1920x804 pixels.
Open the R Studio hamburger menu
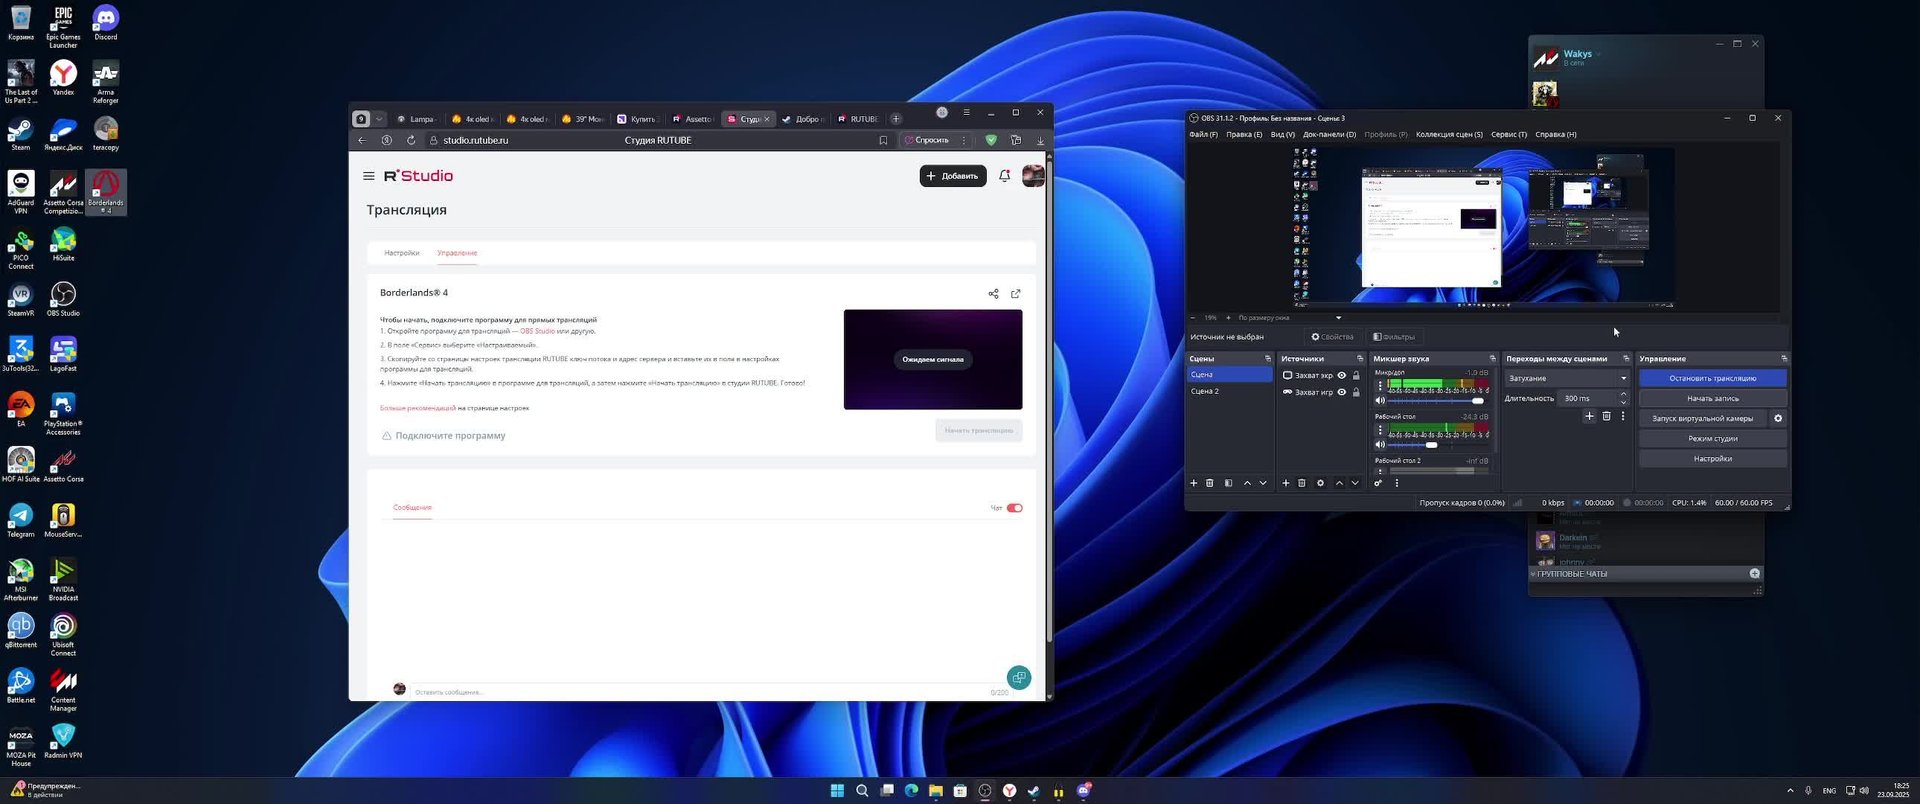tap(369, 176)
